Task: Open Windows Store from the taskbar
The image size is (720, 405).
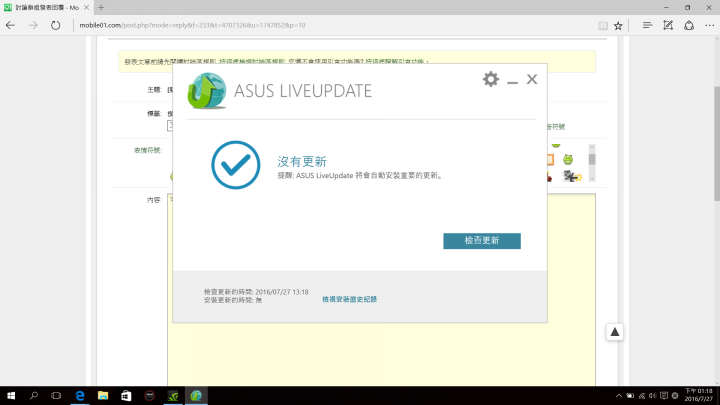Action: pyautogui.click(x=126, y=395)
